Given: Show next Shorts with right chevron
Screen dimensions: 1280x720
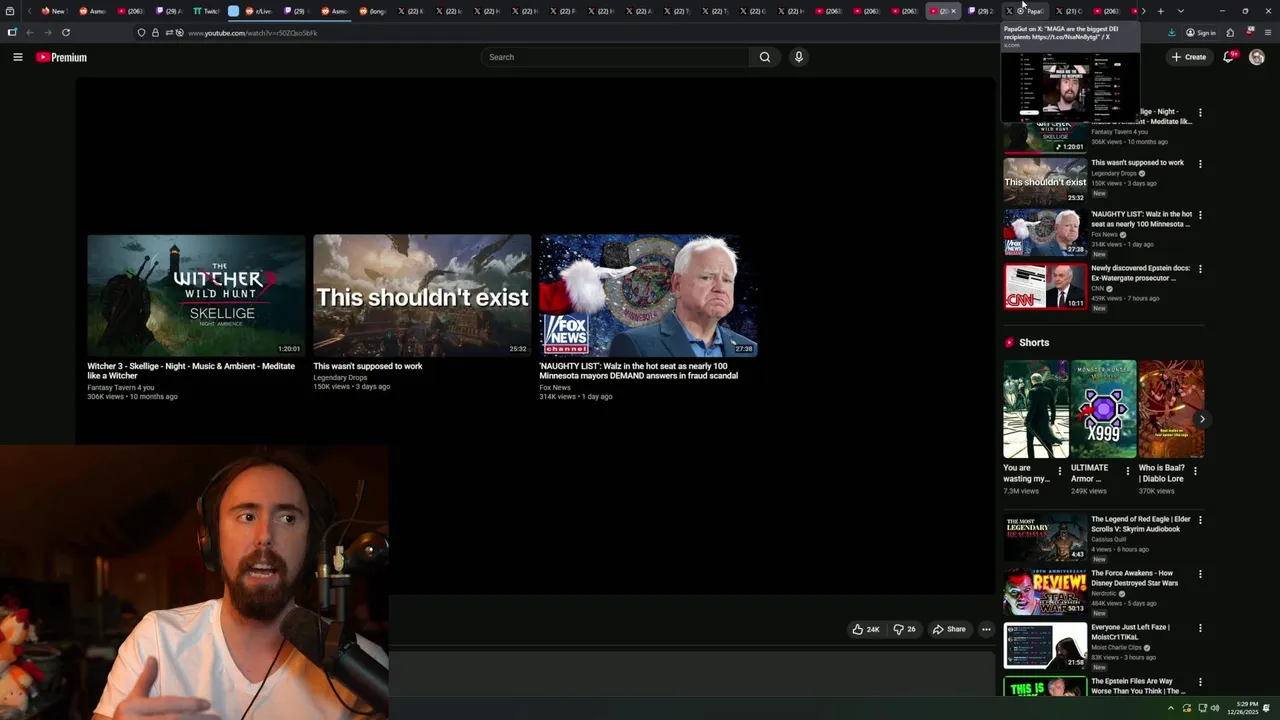Looking at the screenshot, I should pyautogui.click(x=1202, y=419).
